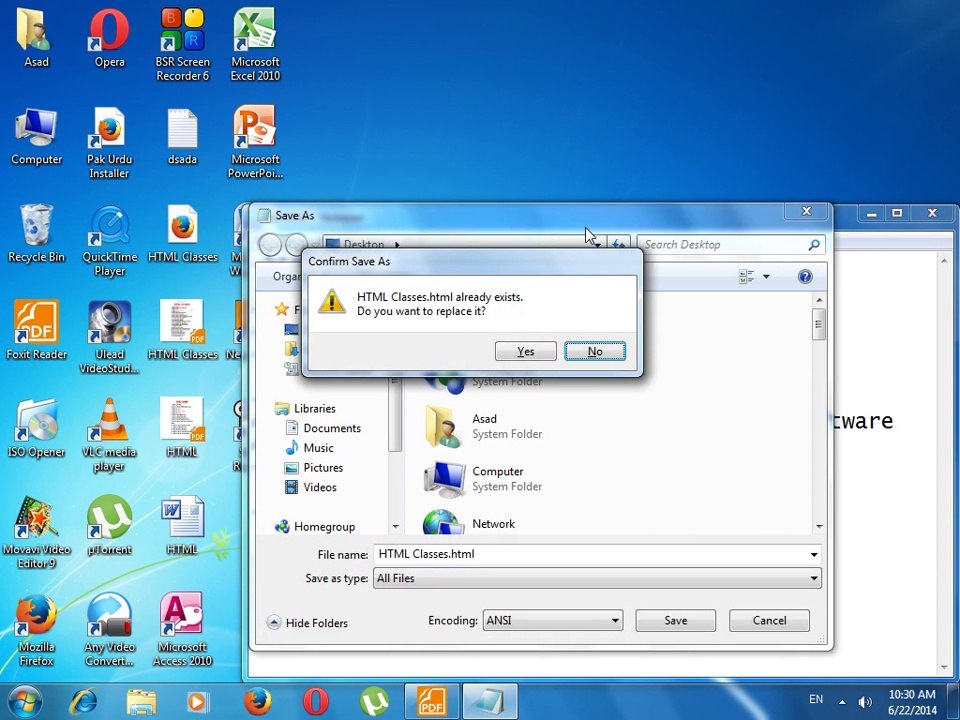This screenshot has width=960, height=720.
Task: Open Windows Media Player from taskbar
Action: pos(198,702)
